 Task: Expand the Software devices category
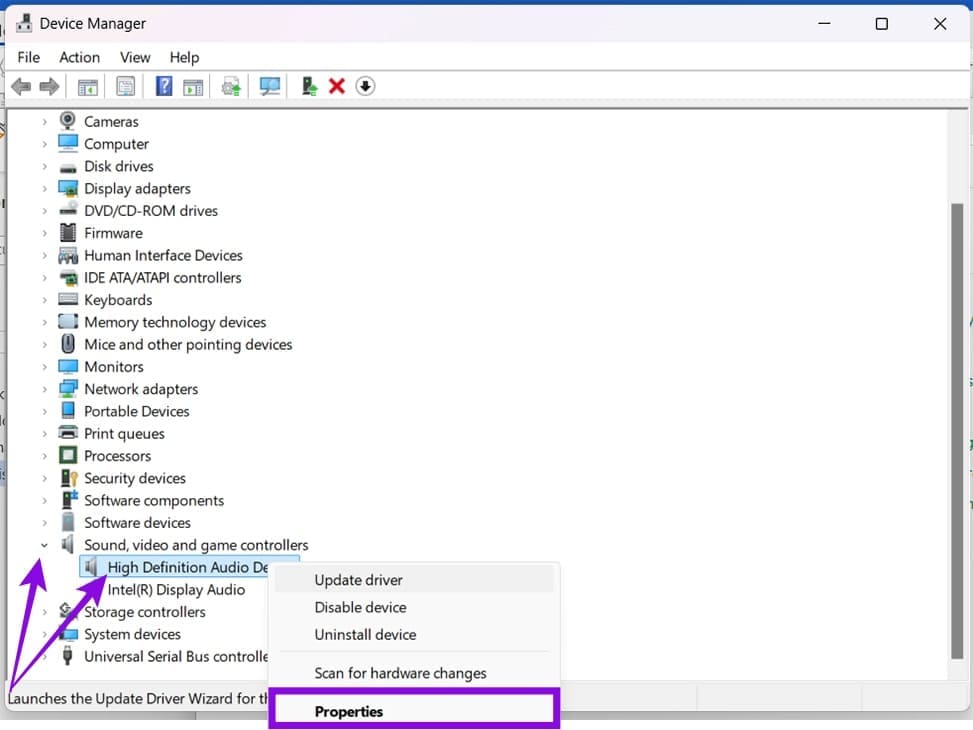[44, 523]
